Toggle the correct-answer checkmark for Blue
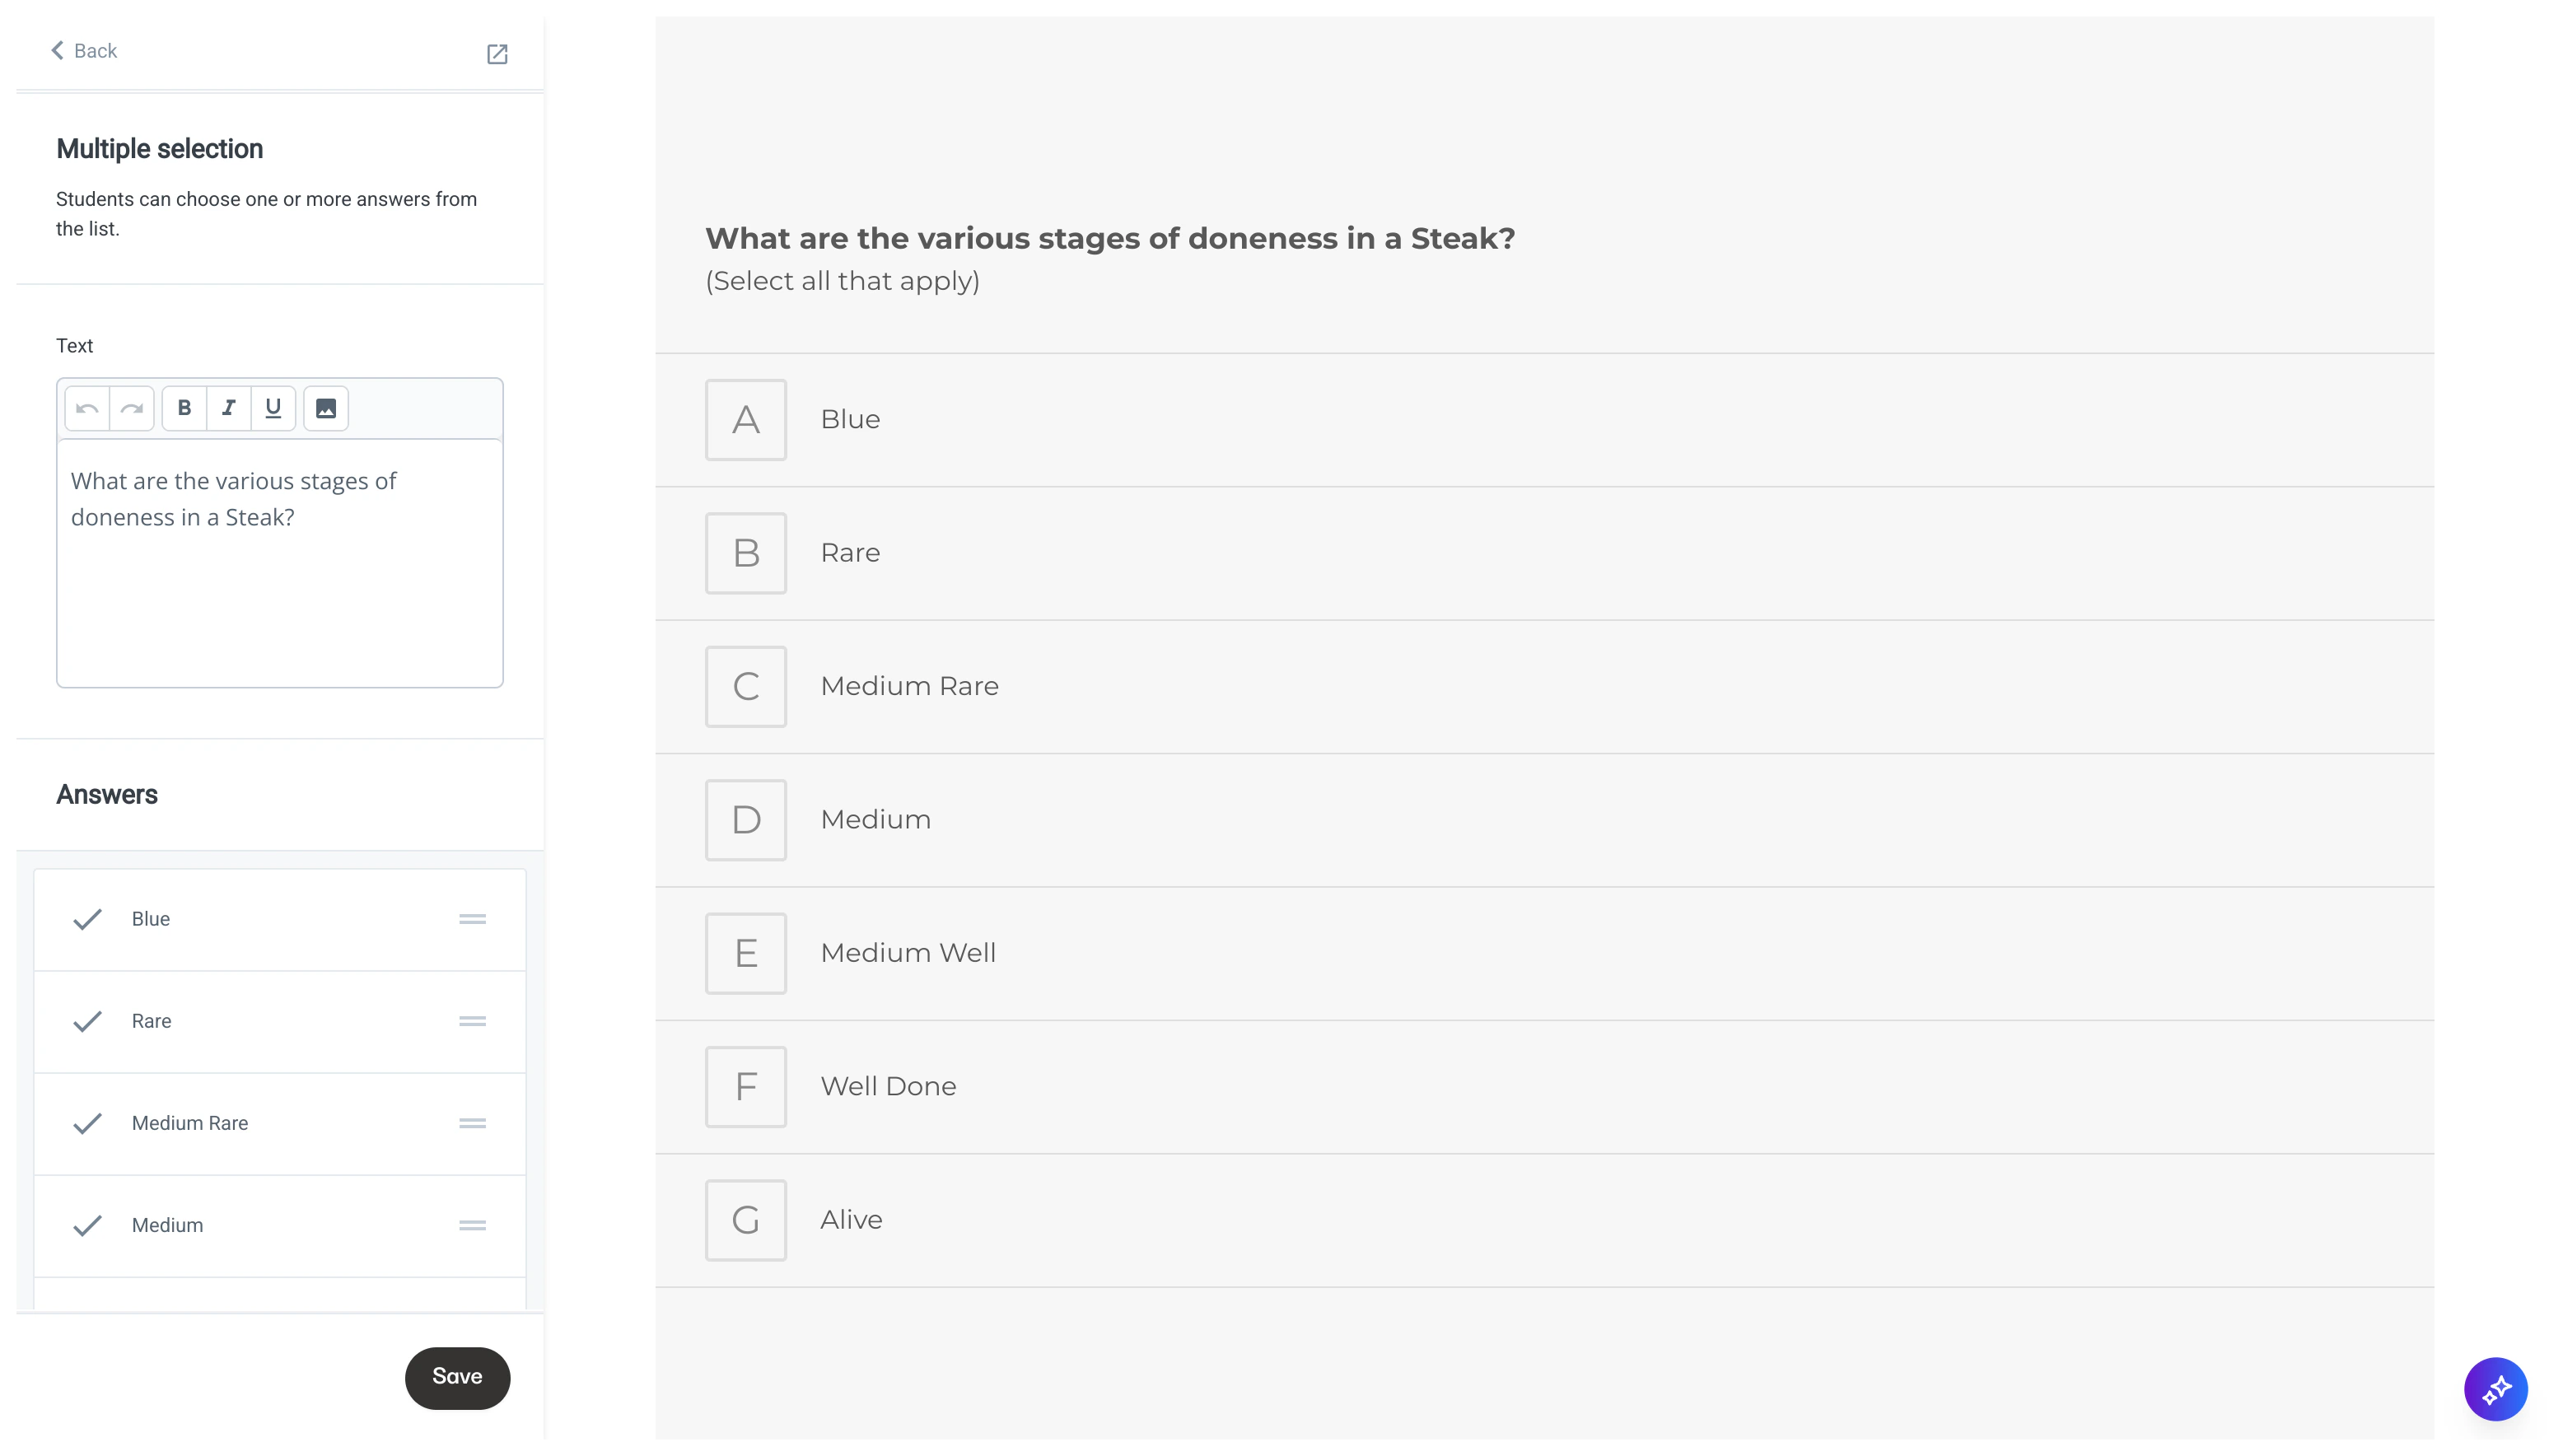This screenshot has width=2563, height=1456. click(87, 920)
